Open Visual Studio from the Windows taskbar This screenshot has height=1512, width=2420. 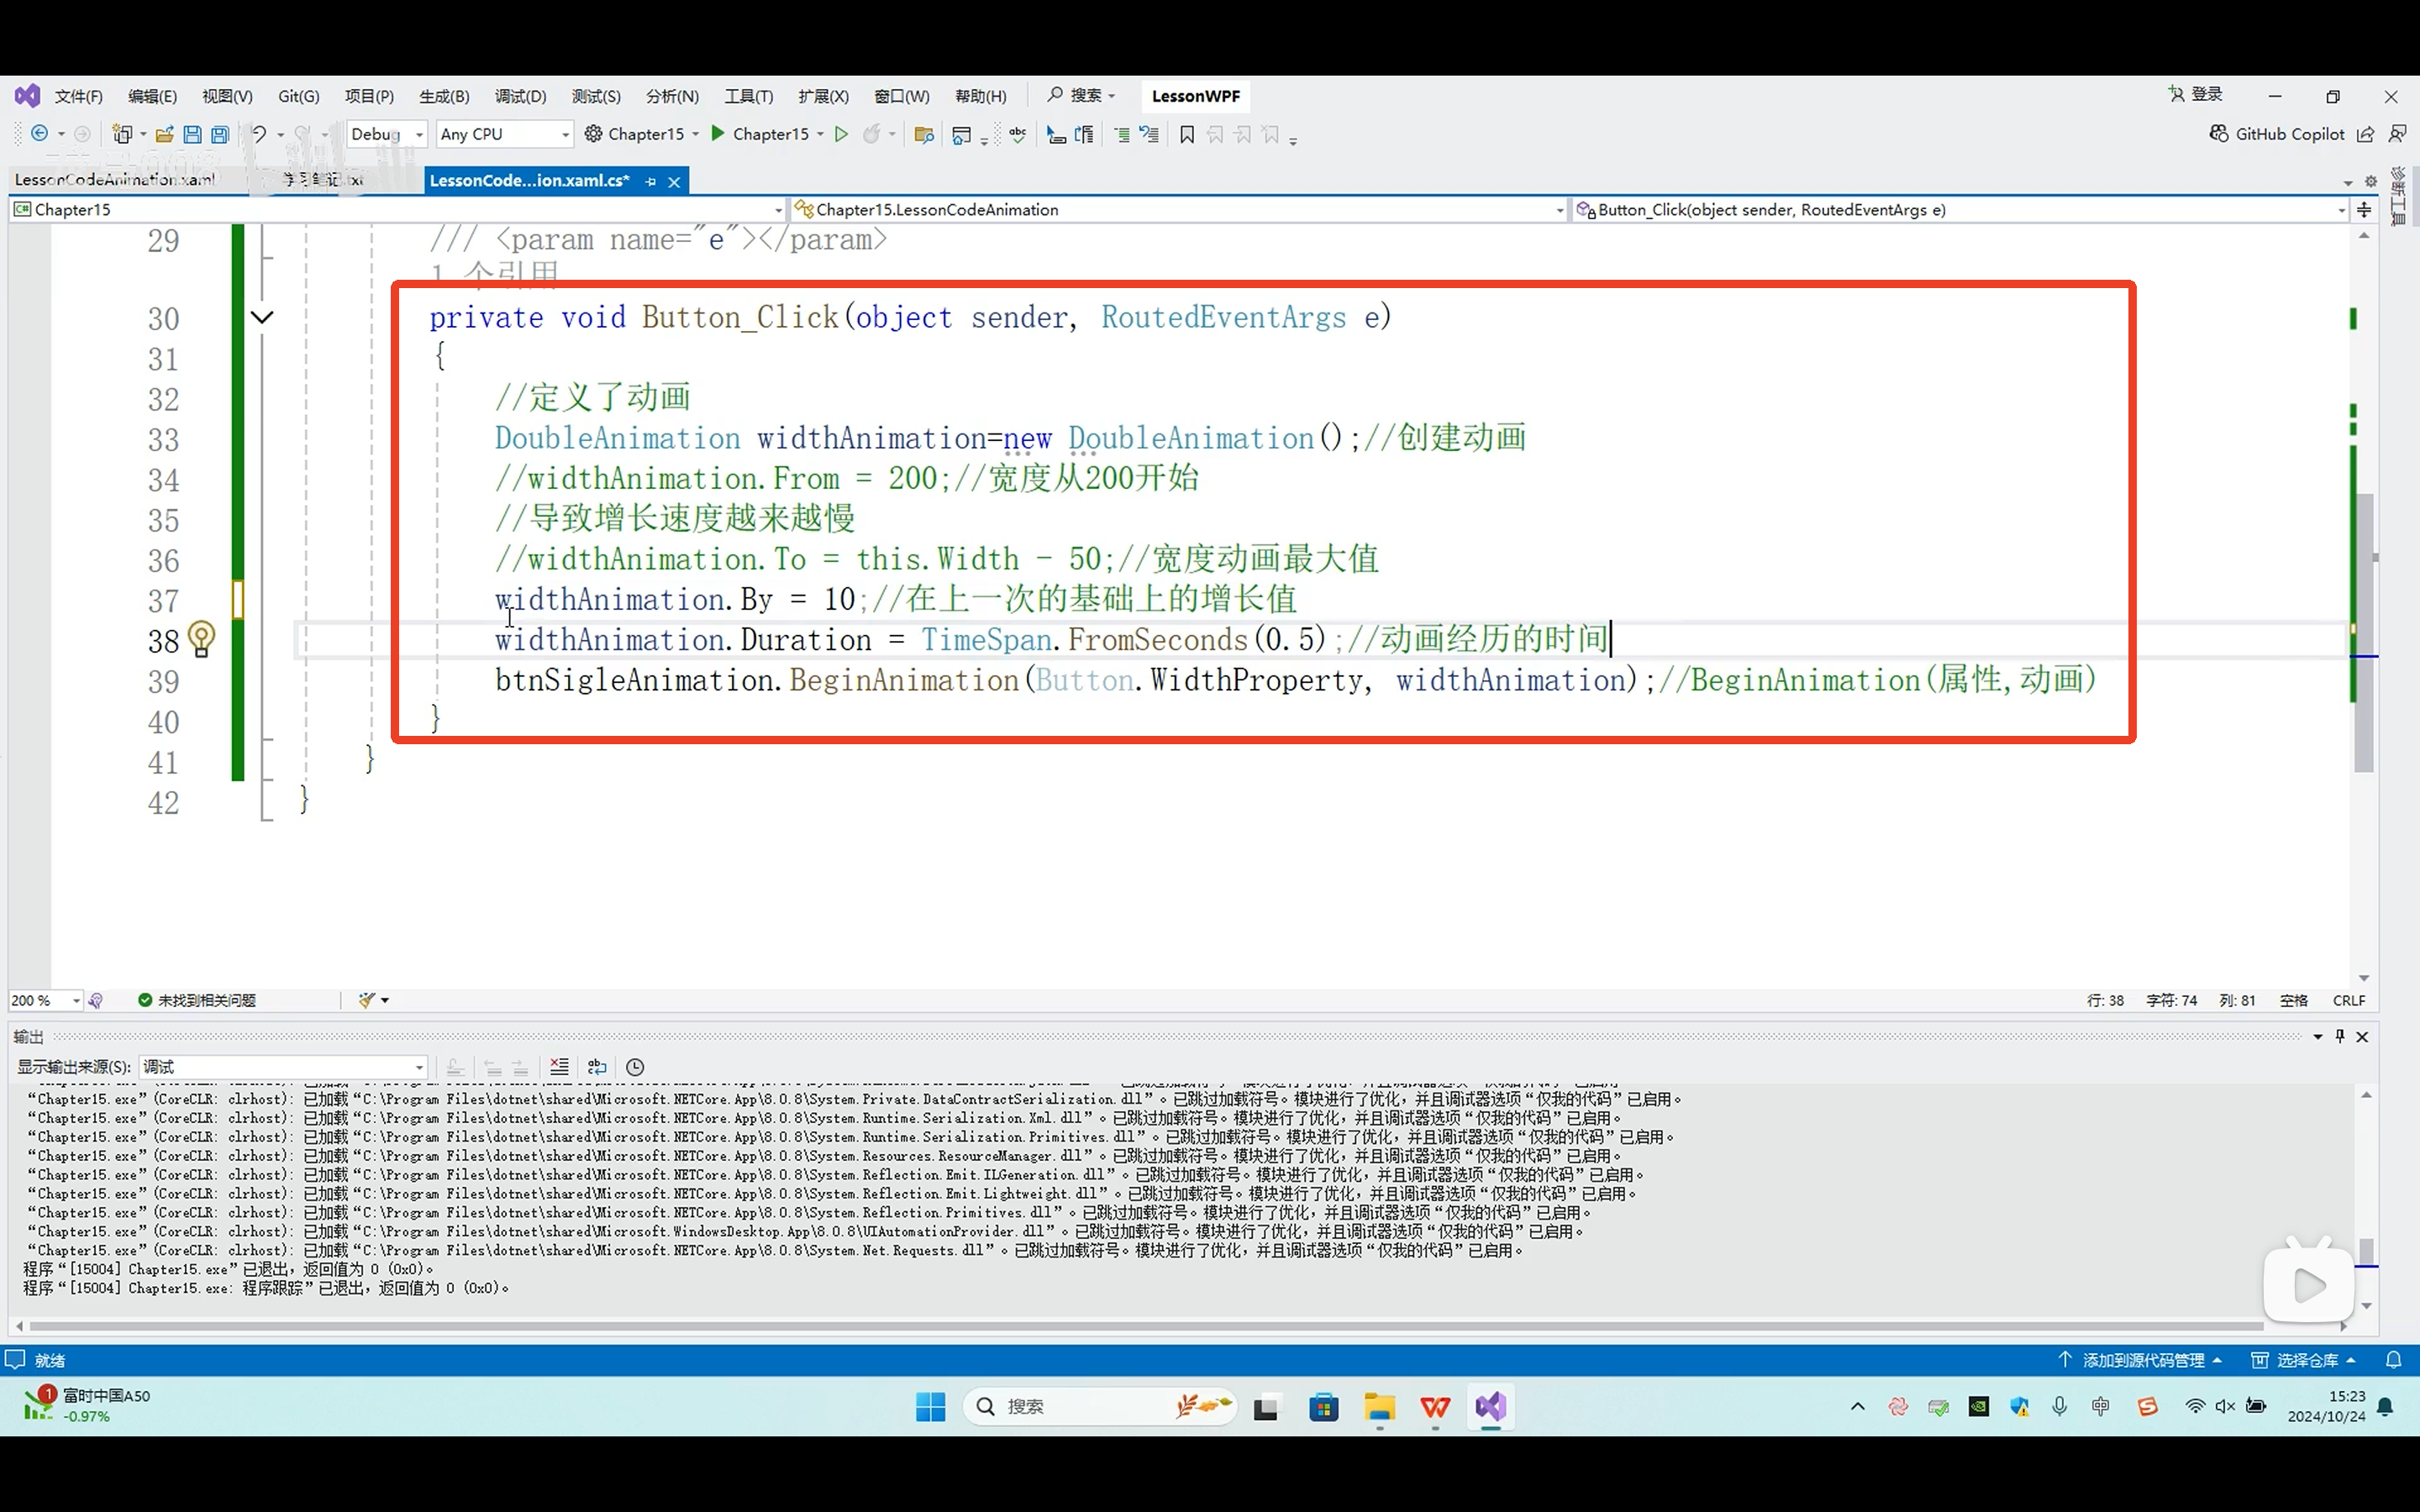(x=1490, y=1407)
